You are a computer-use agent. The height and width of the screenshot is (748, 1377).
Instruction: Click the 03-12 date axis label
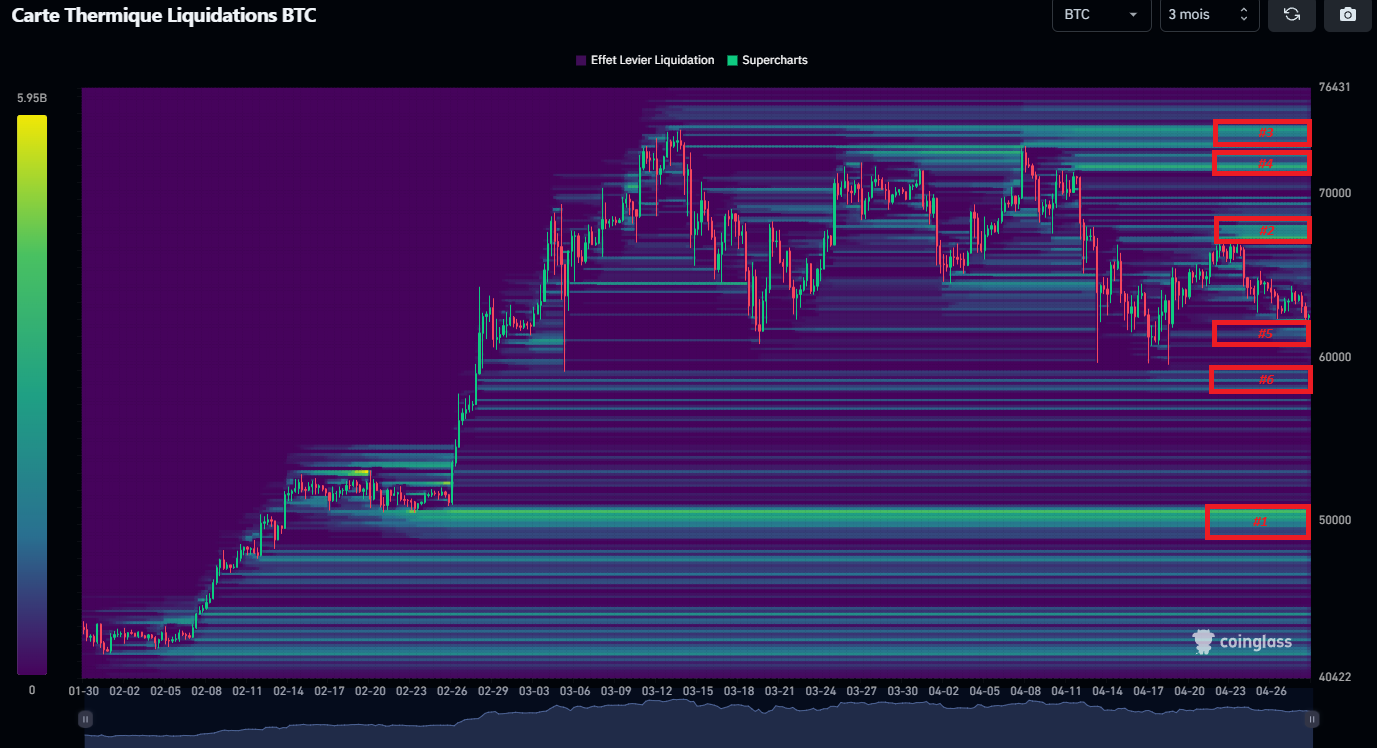tap(657, 691)
